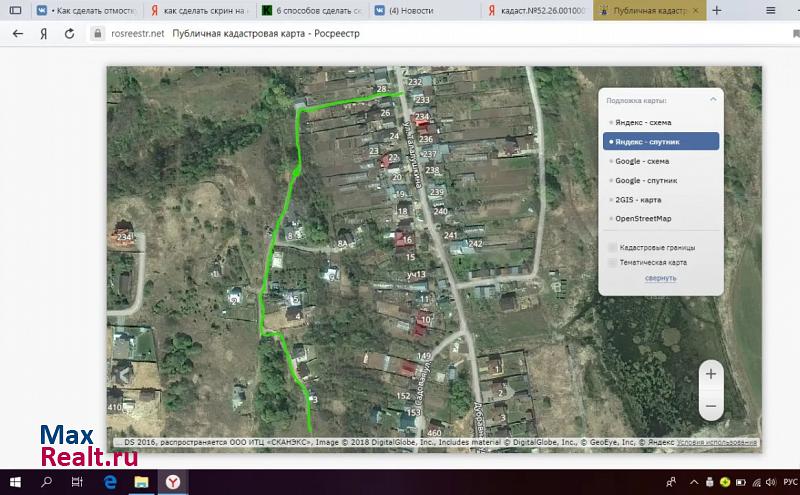The height and width of the screenshot is (495, 800).
Task: Click the Yandex home Я icon
Action: [x=43, y=33]
